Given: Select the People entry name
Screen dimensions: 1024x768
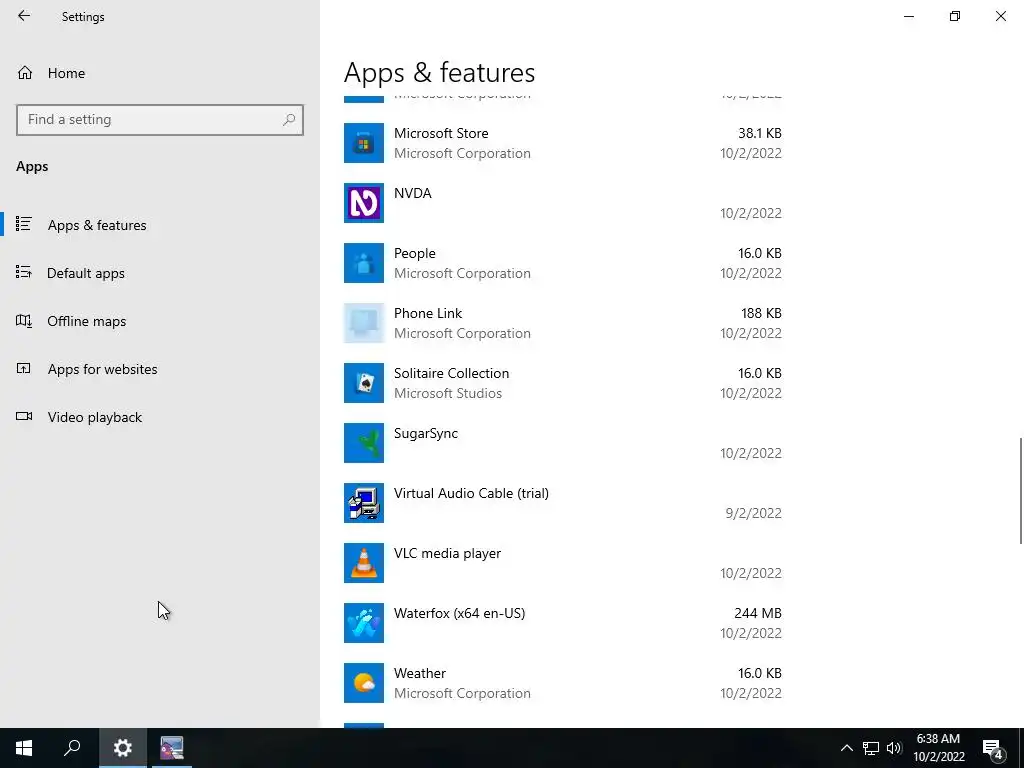Looking at the screenshot, I should pos(415,253).
